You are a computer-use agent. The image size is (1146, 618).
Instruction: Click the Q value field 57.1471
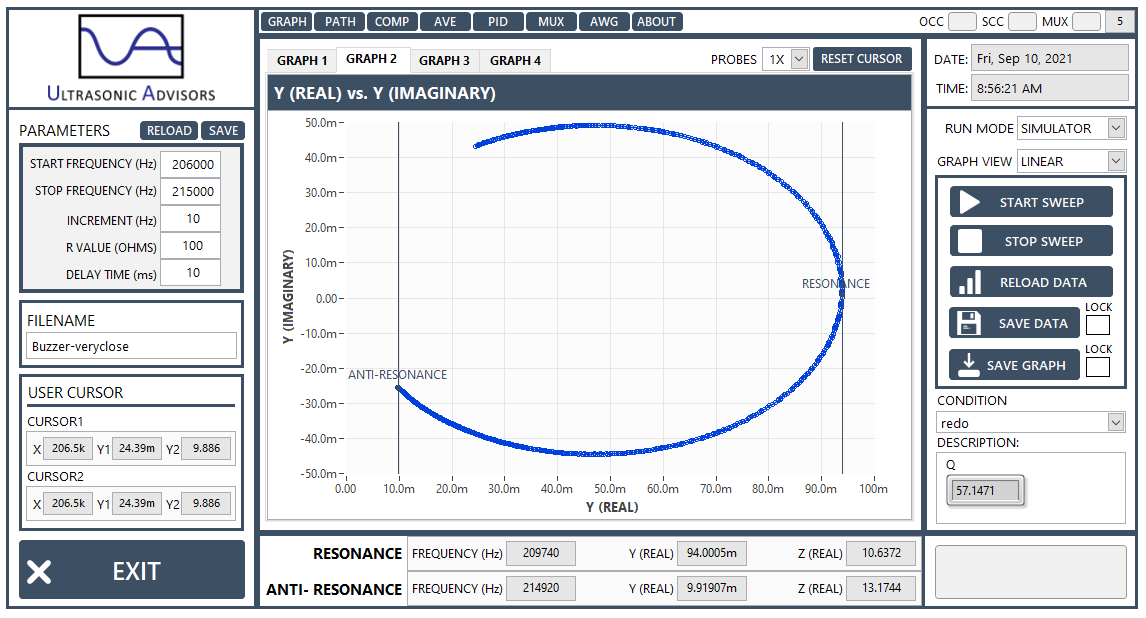click(984, 490)
